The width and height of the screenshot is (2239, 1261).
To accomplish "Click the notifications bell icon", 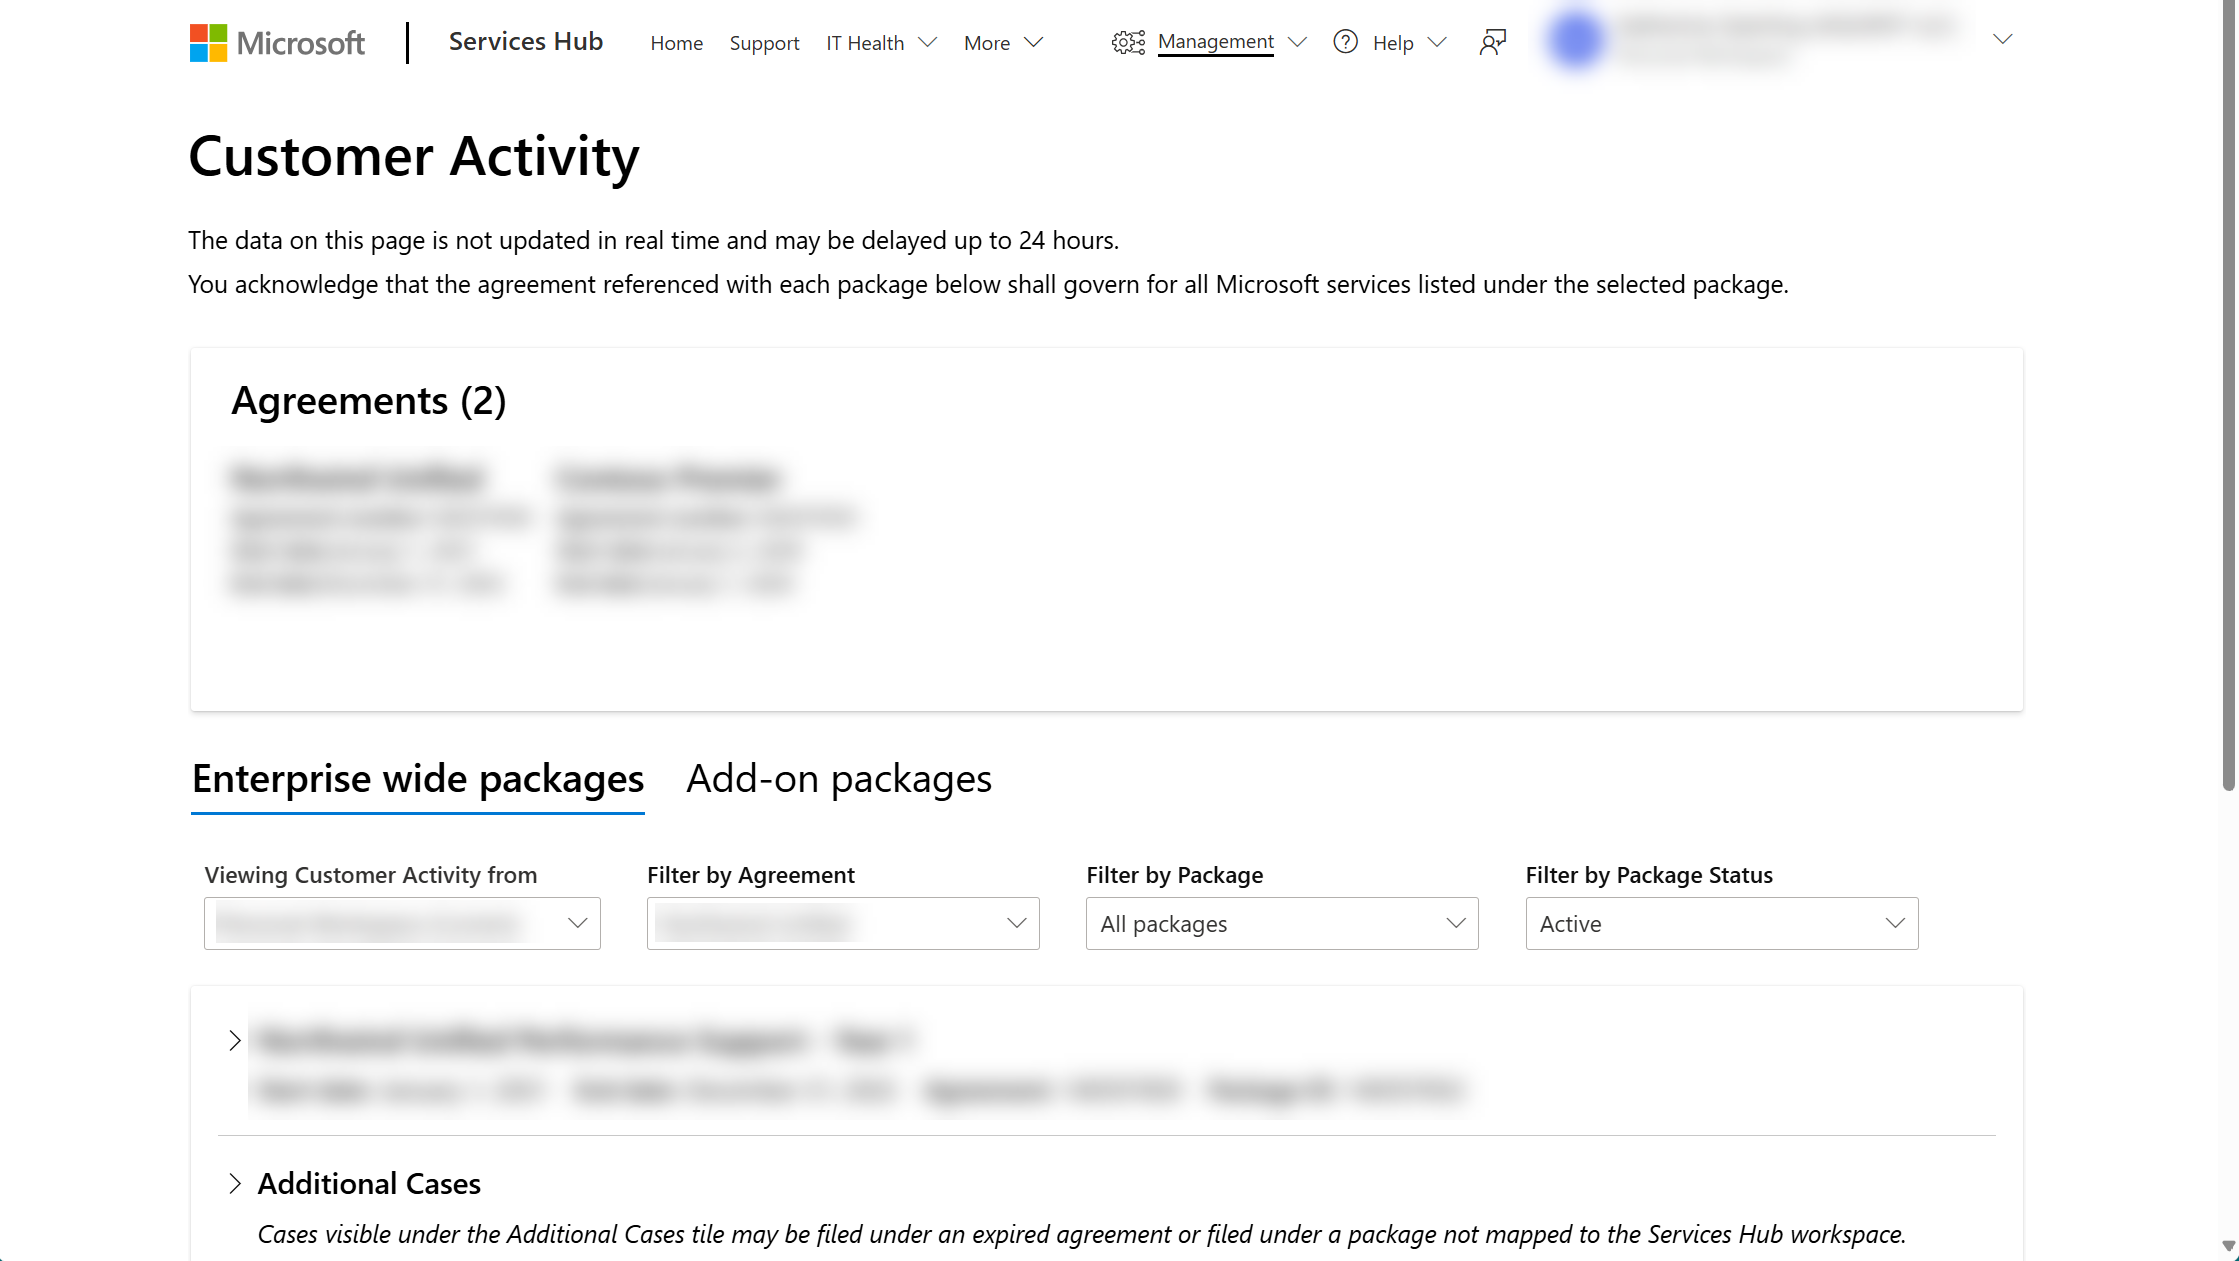I will (x=1490, y=40).
